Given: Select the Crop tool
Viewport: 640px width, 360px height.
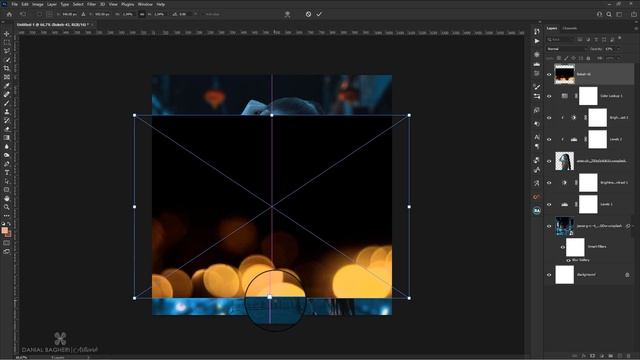Looking at the screenshot, I should tap(7, 68).
